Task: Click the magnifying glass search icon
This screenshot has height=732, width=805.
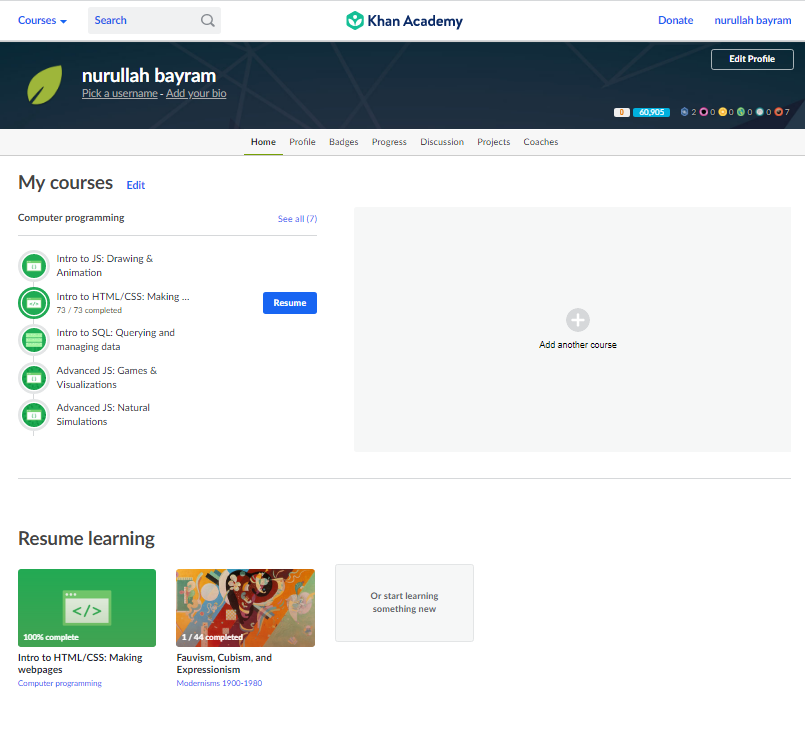Action: click(x=207, y=21)
